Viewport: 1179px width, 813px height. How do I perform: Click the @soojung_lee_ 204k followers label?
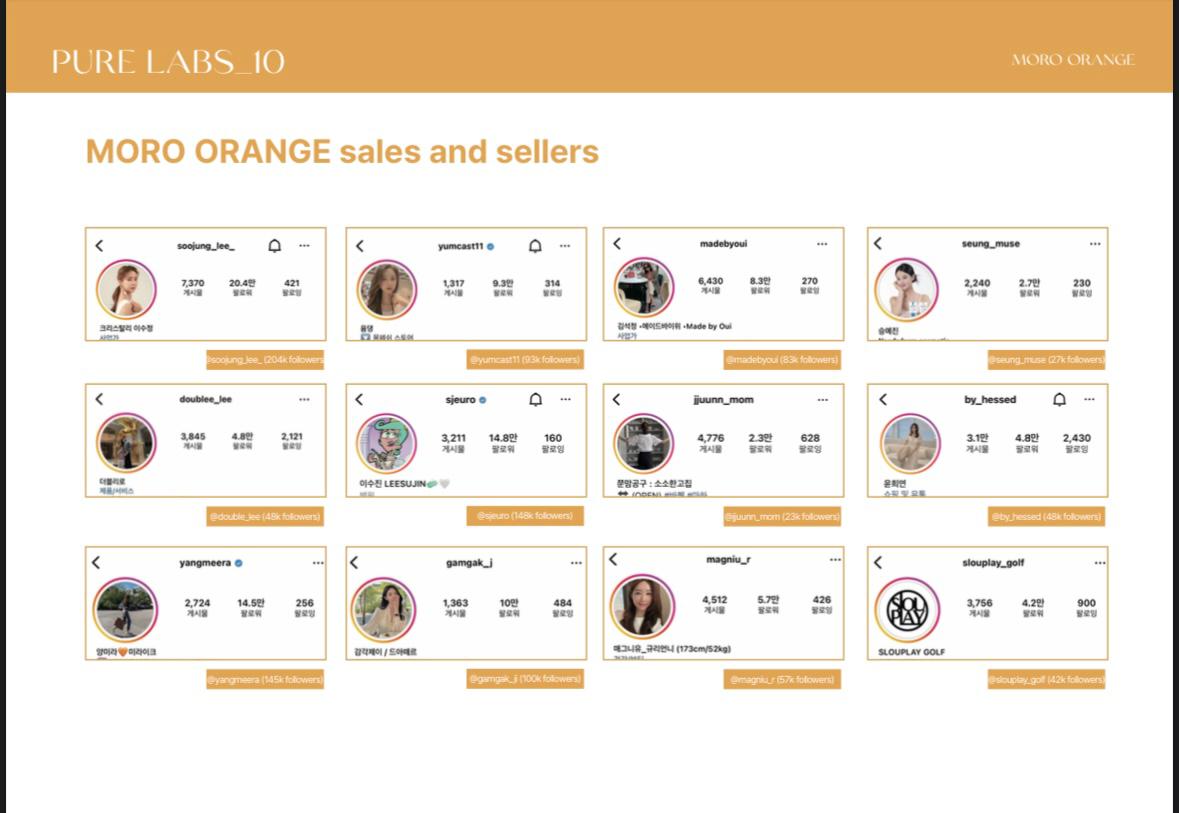click(x=264, y=360)
